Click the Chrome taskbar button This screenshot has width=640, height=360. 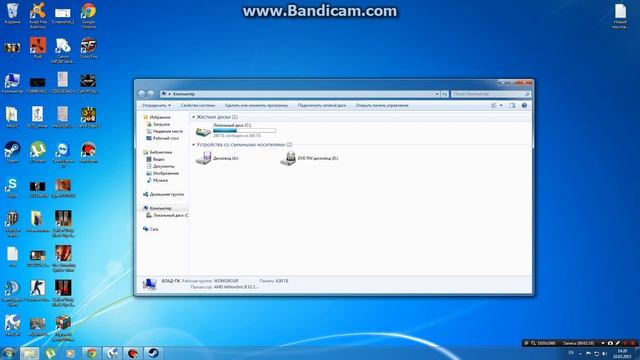pyautogui.click(x=91, y=353)
